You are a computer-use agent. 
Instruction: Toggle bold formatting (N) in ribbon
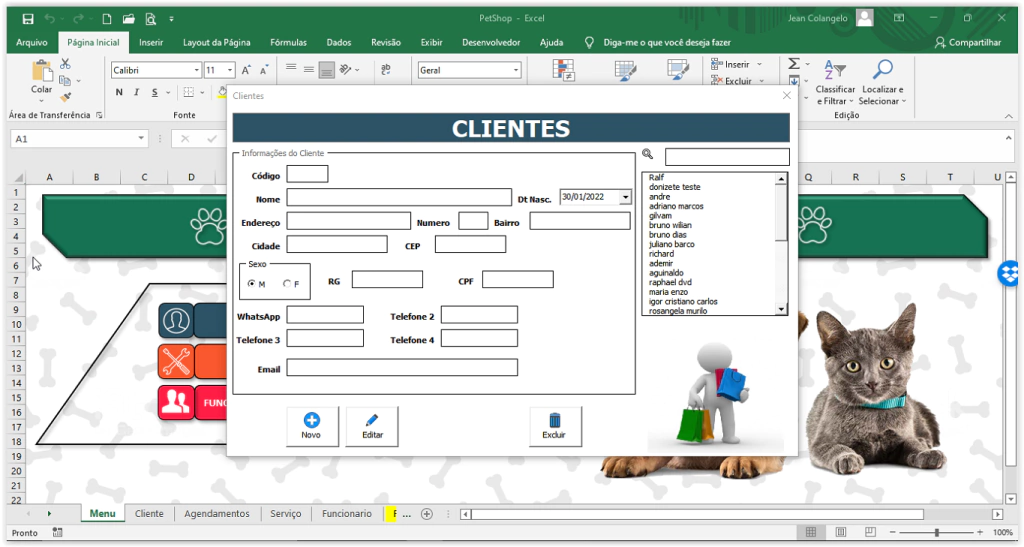tap(120, 92)
